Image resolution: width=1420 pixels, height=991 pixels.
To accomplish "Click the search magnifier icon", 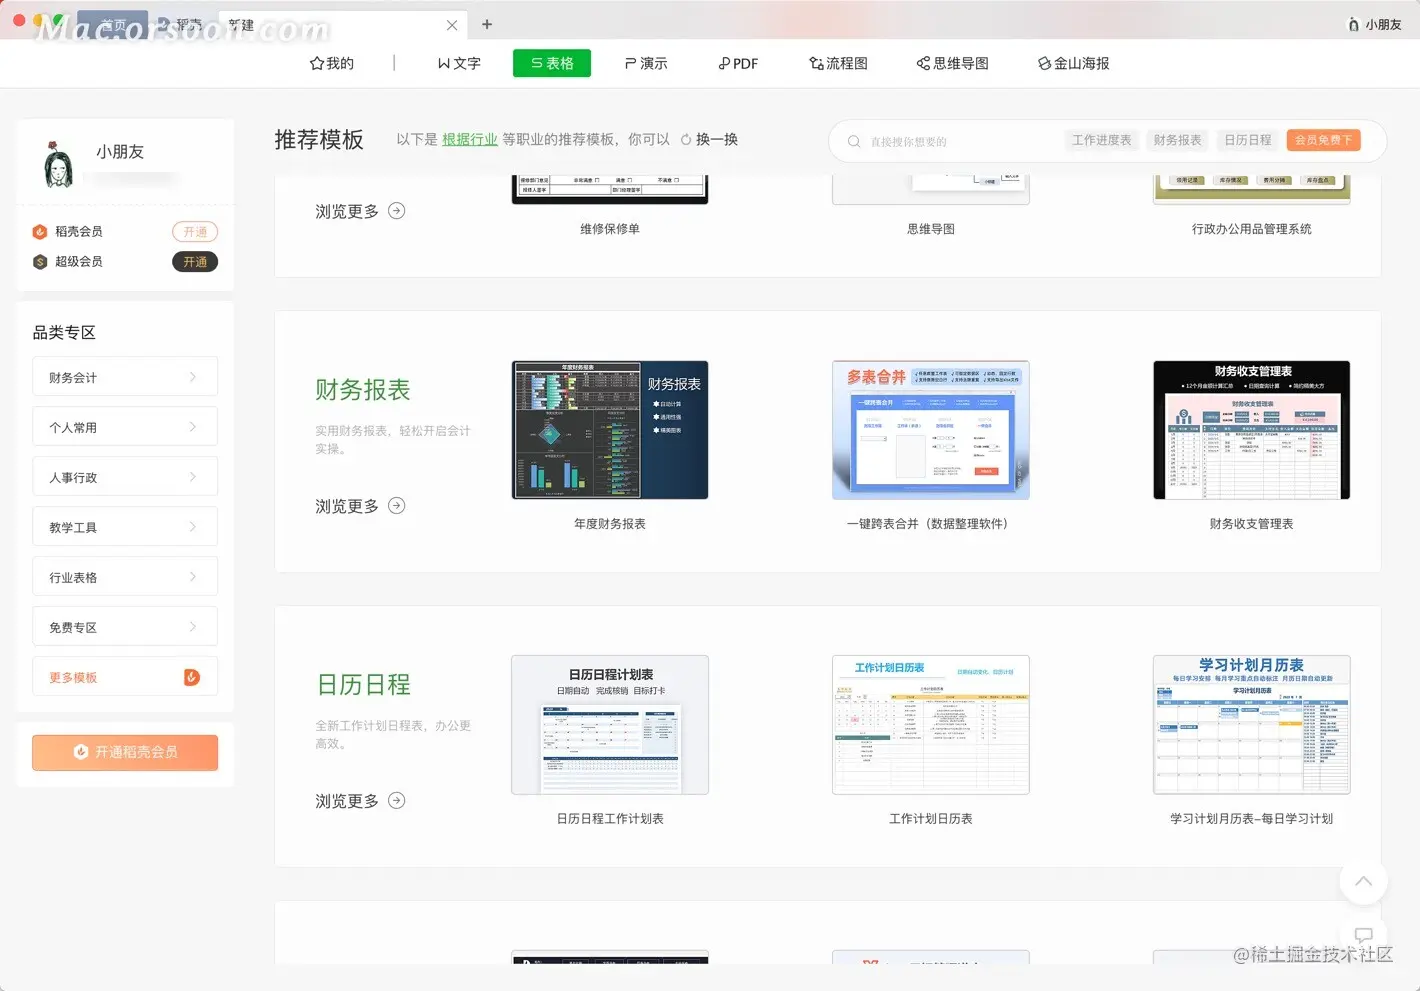I will (x=854, y=141).
